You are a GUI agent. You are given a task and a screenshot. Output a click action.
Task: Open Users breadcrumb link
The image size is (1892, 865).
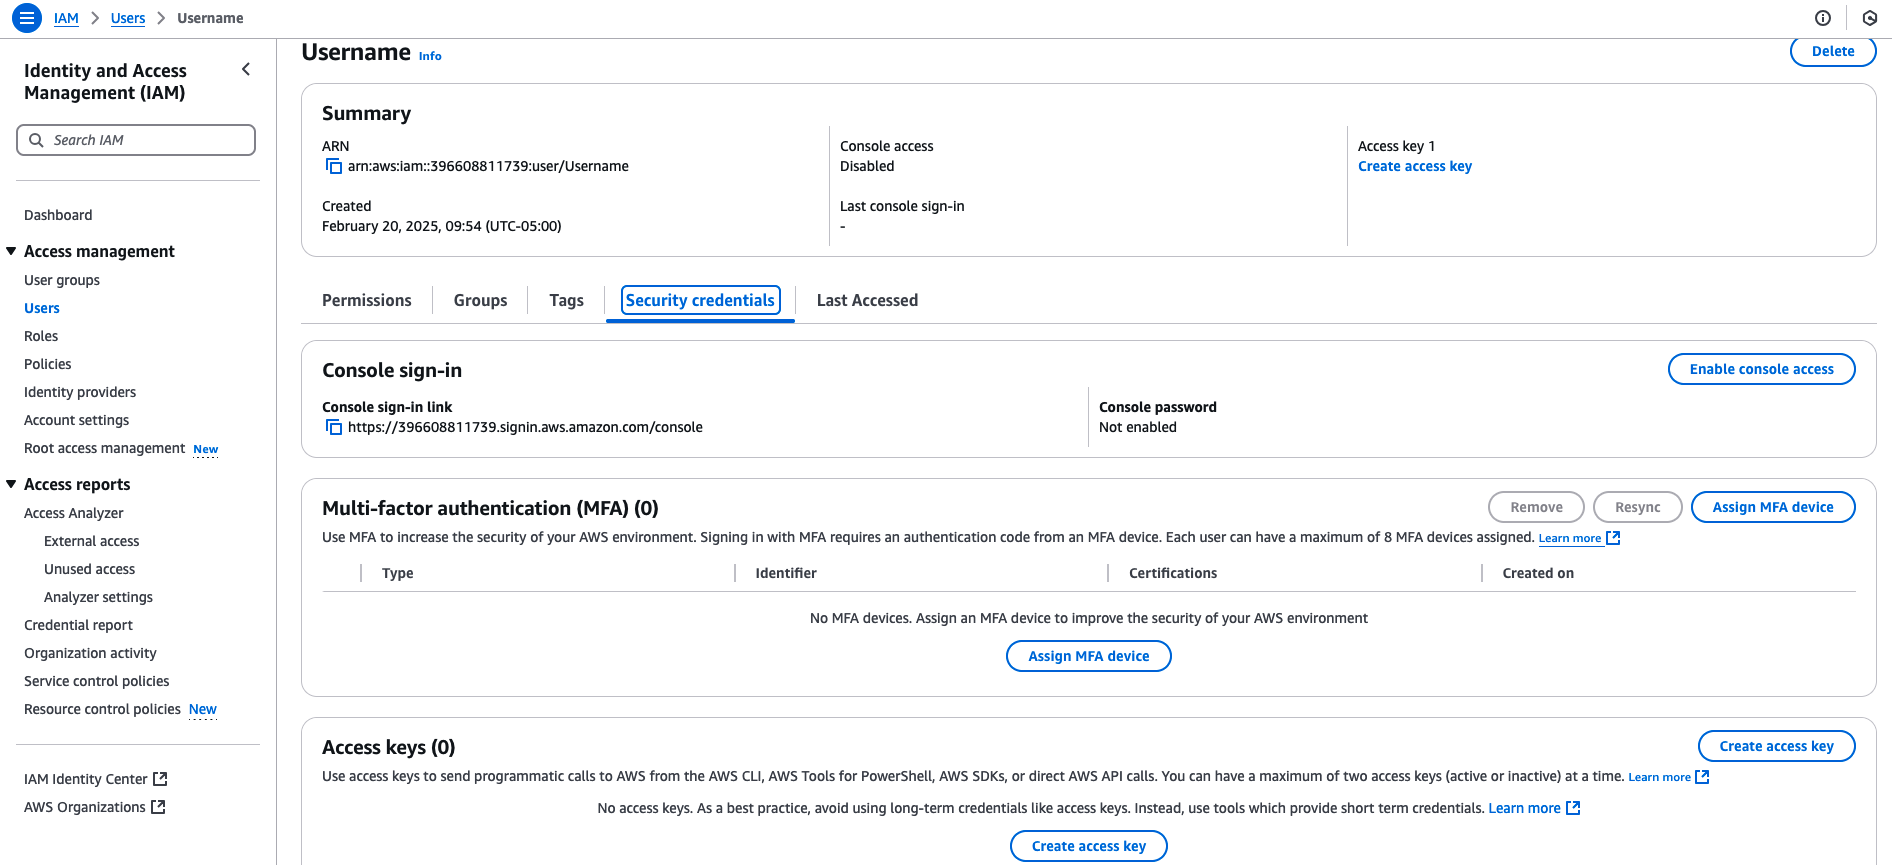(x=128, y=18)
